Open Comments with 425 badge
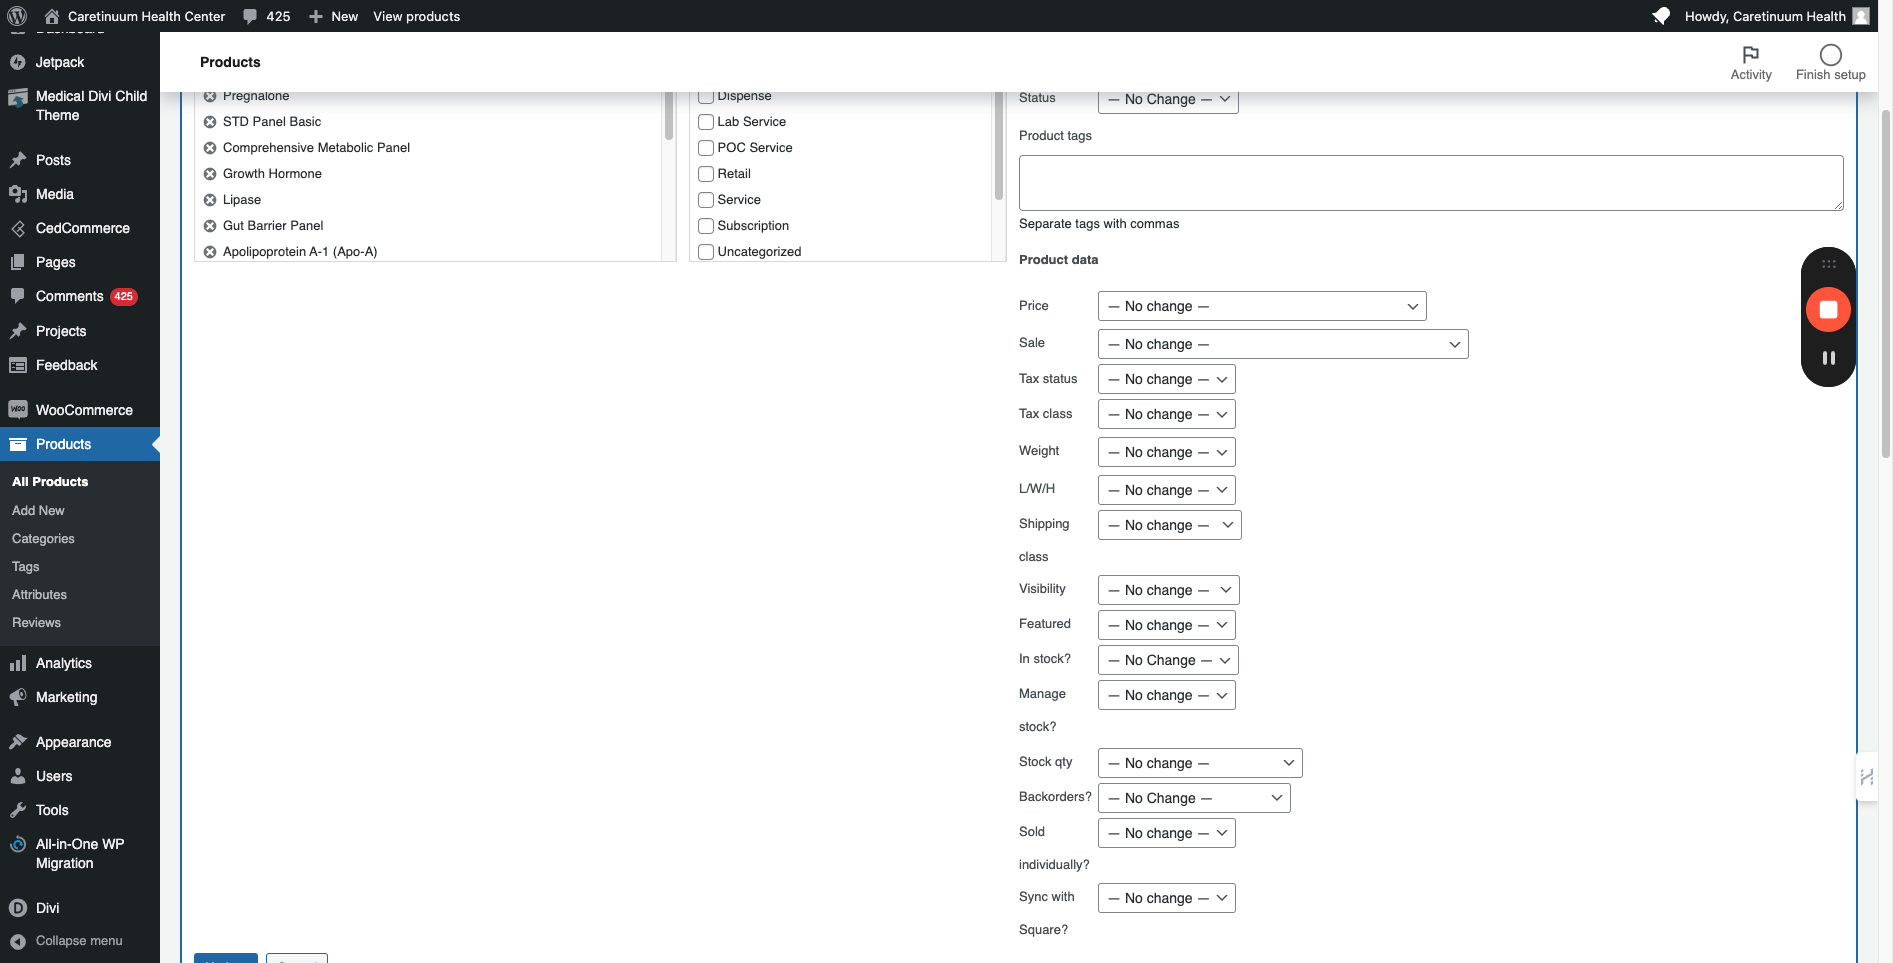Screen dimensions: 1893x963 80,296
